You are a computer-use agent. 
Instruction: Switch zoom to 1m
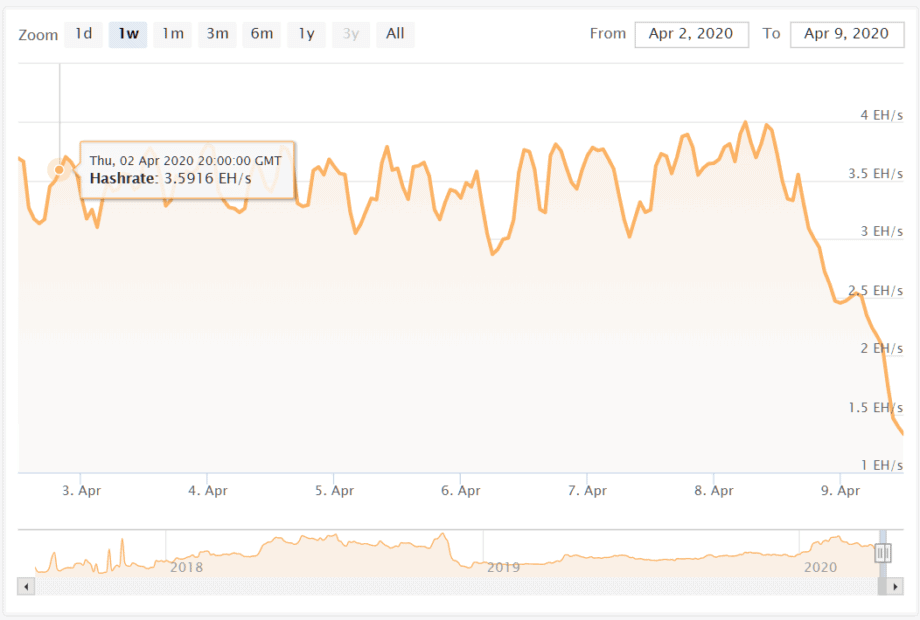[172, 34]
